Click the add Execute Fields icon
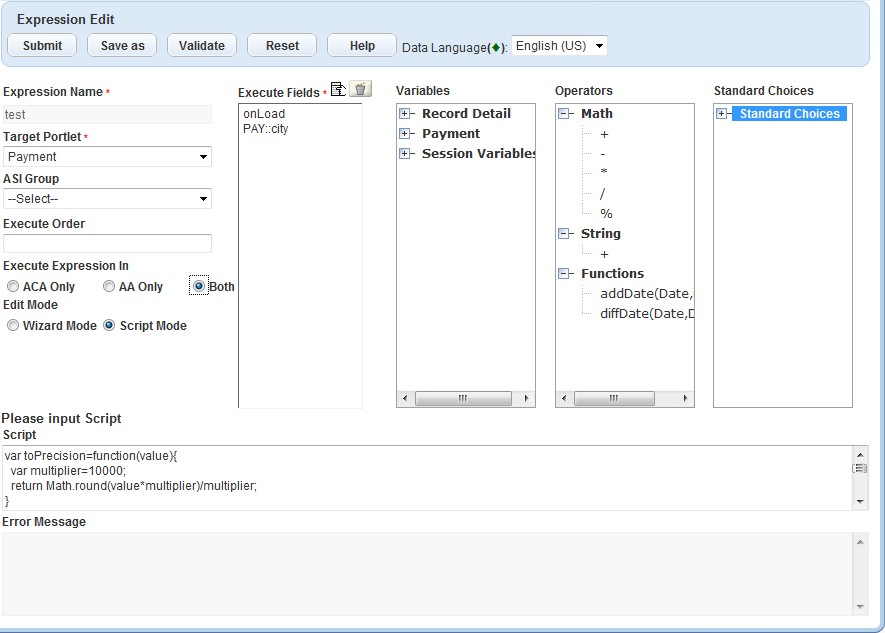This screenshot has width=885, height=633. (338, 89)
